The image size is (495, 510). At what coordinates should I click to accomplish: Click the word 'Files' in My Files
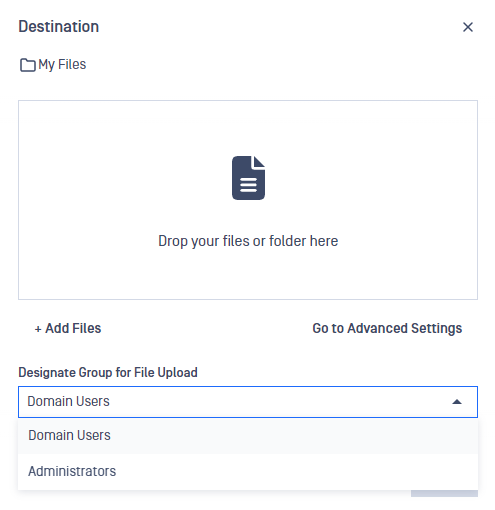72,64
